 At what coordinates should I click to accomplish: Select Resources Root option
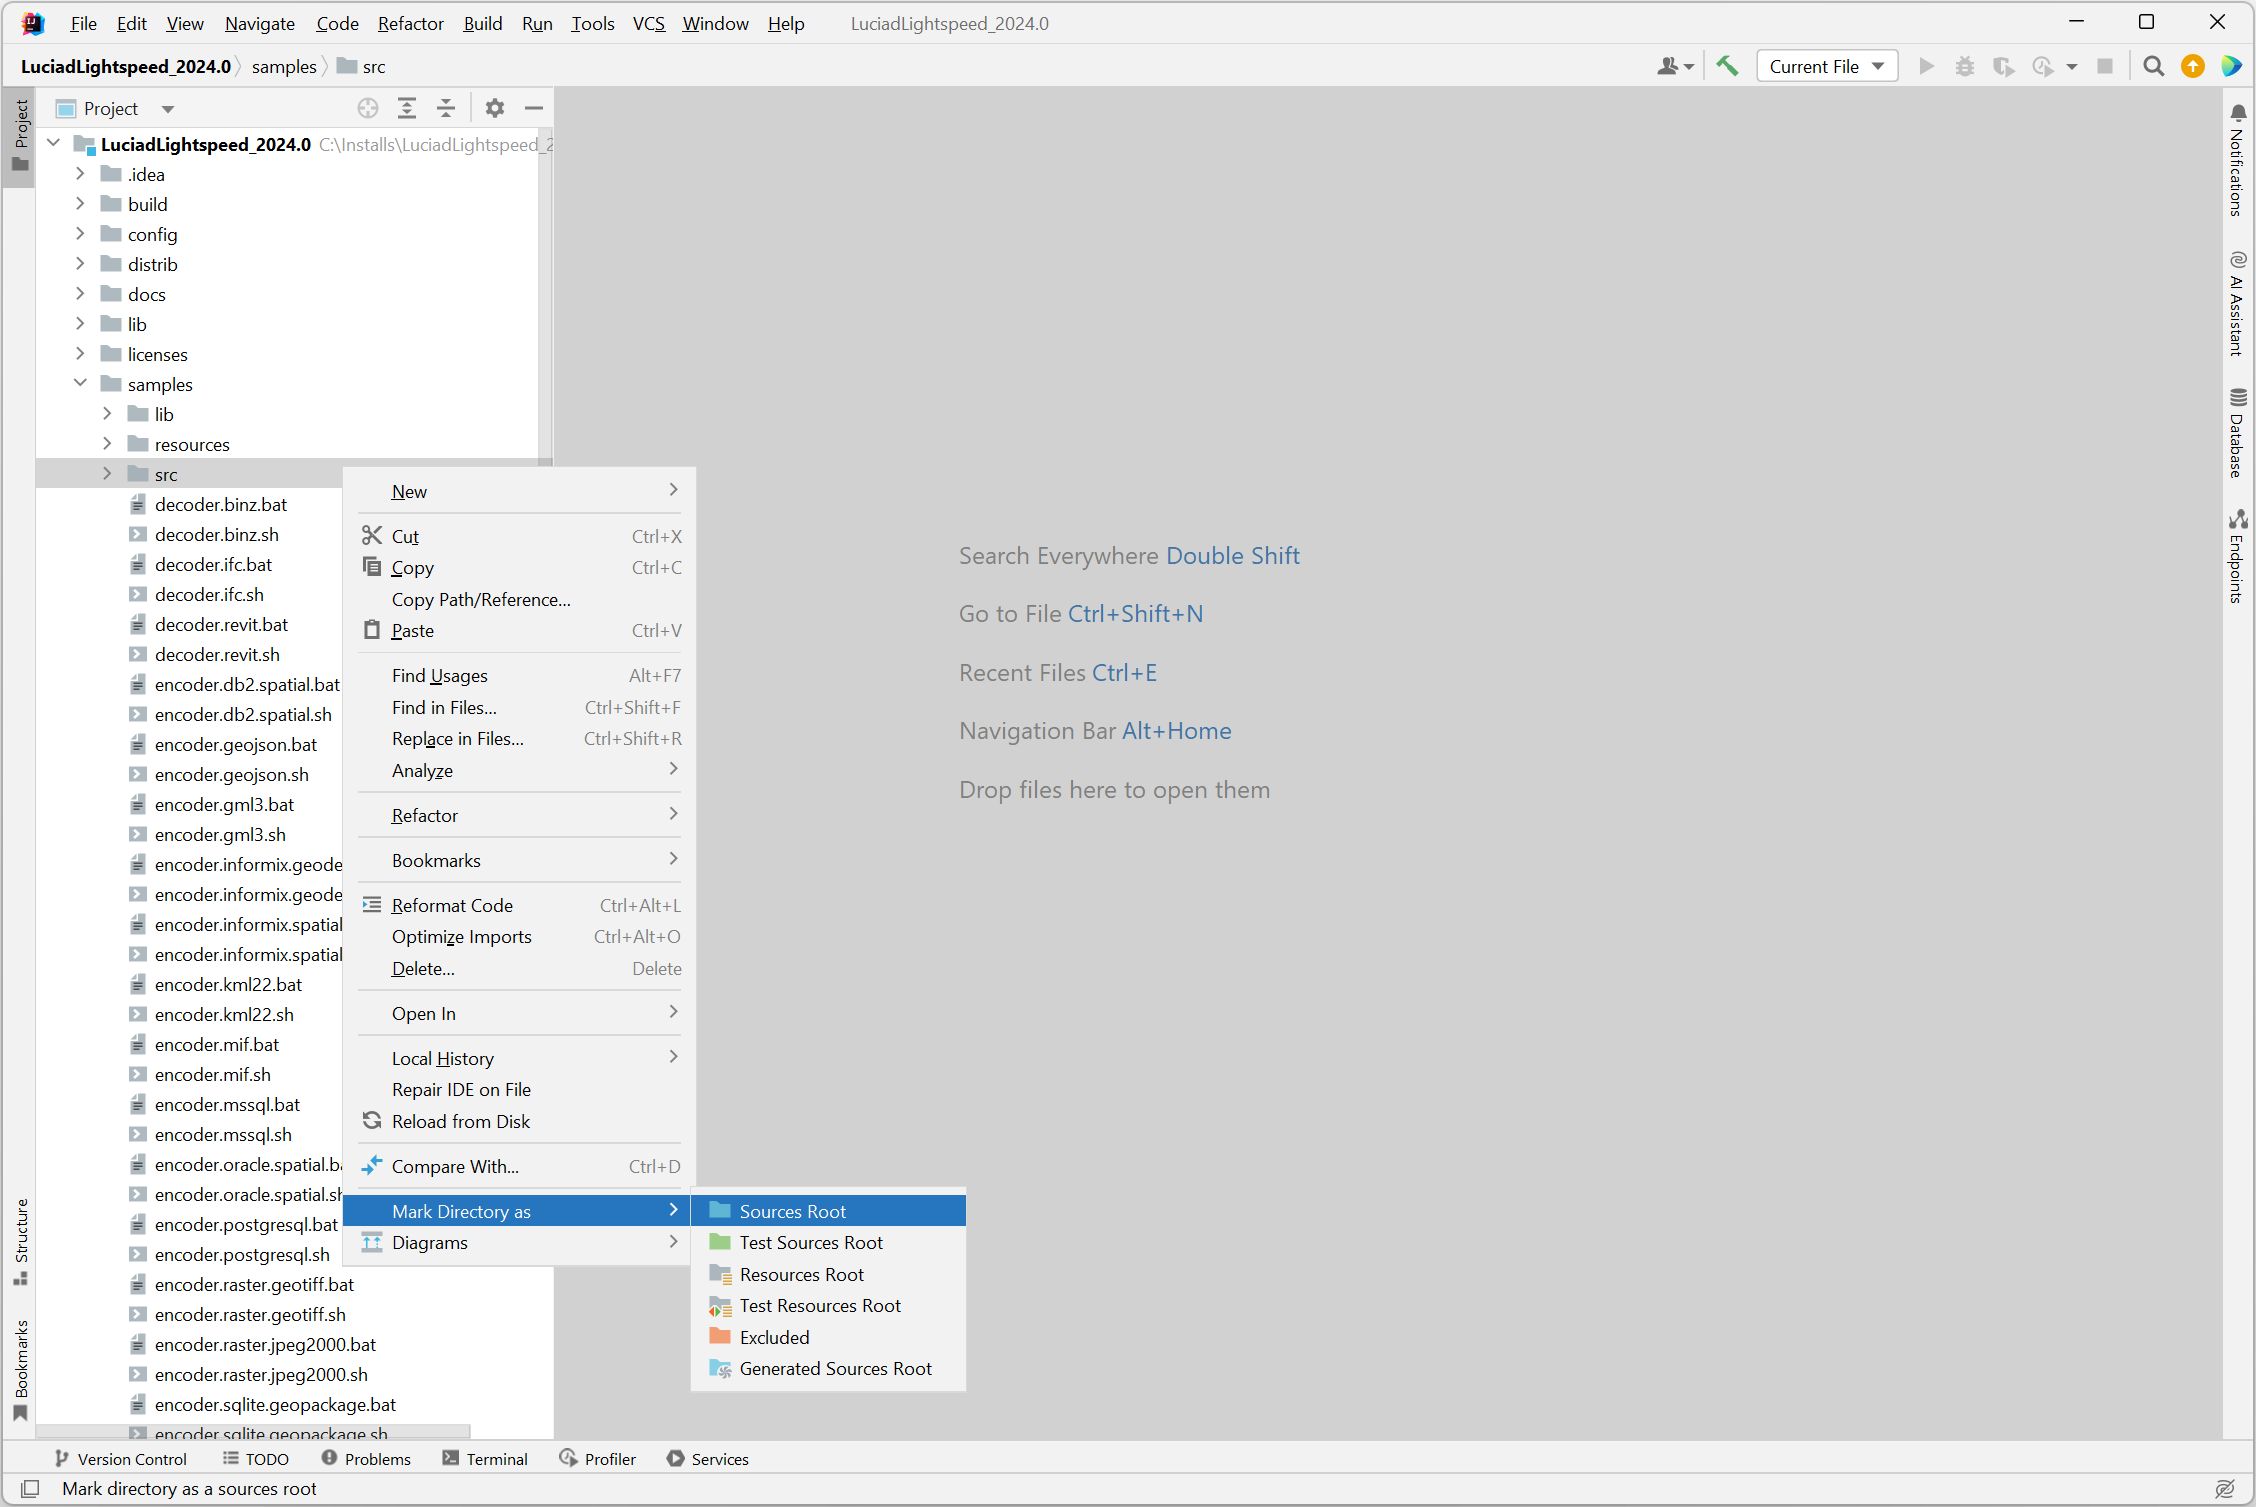[828, 1274]
